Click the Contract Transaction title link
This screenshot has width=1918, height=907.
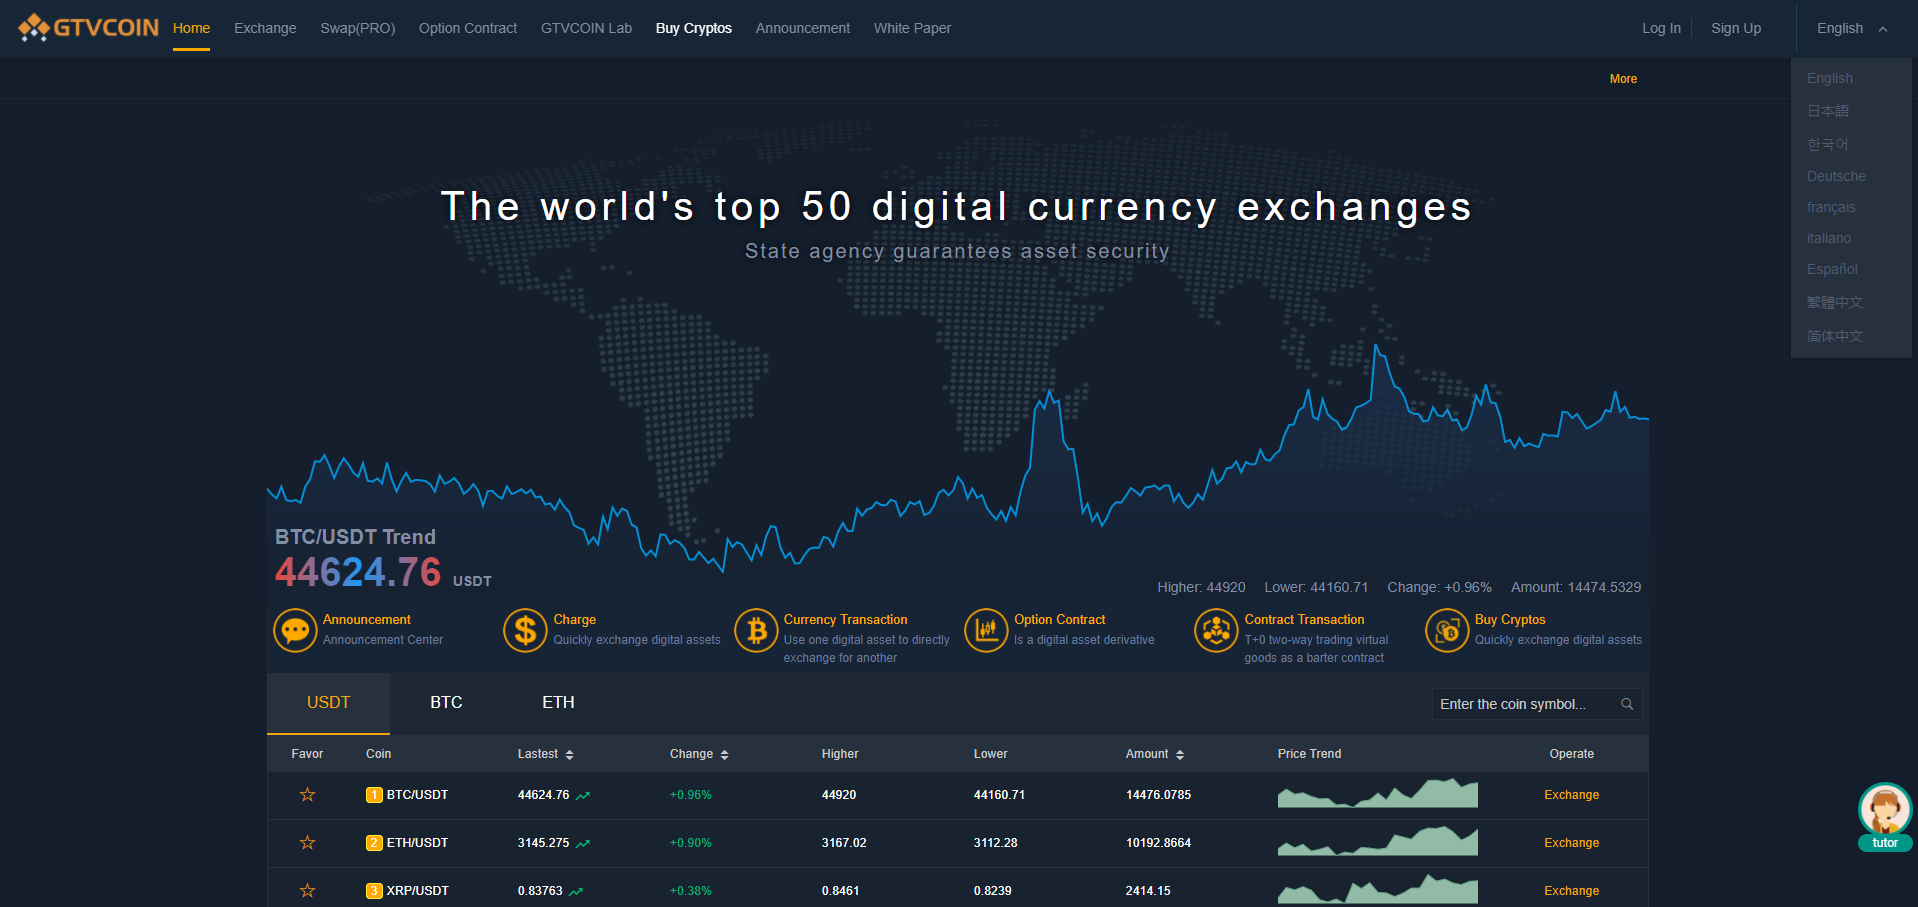[1304, 620]
